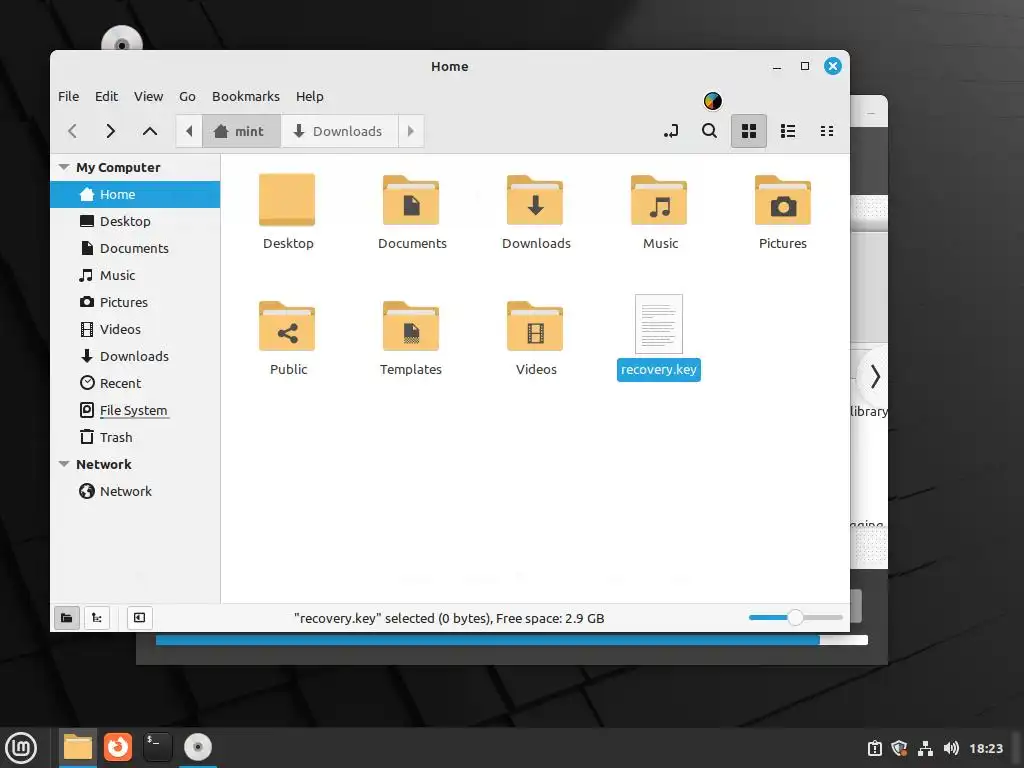Launch Firefox from the taskbar
Screen dimensions: 1024x768
coord(118,748)
